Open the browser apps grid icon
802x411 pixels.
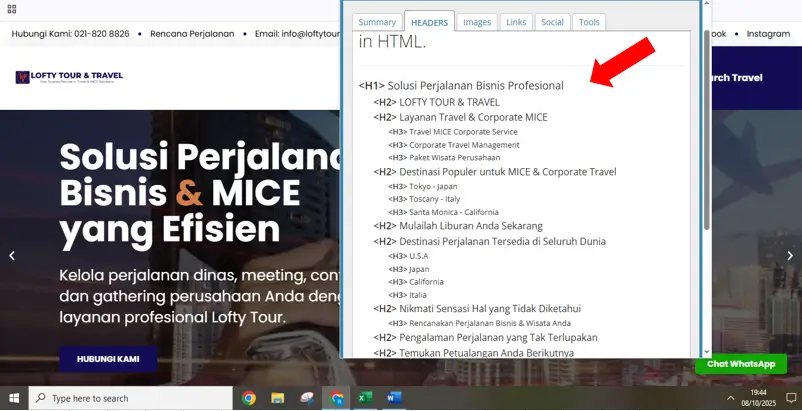point(12,8)
